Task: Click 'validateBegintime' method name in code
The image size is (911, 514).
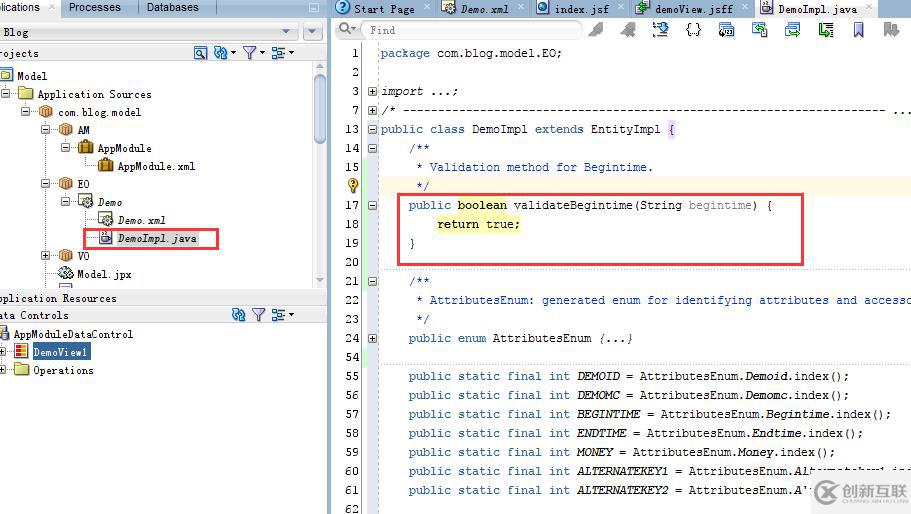Action: 573,205
